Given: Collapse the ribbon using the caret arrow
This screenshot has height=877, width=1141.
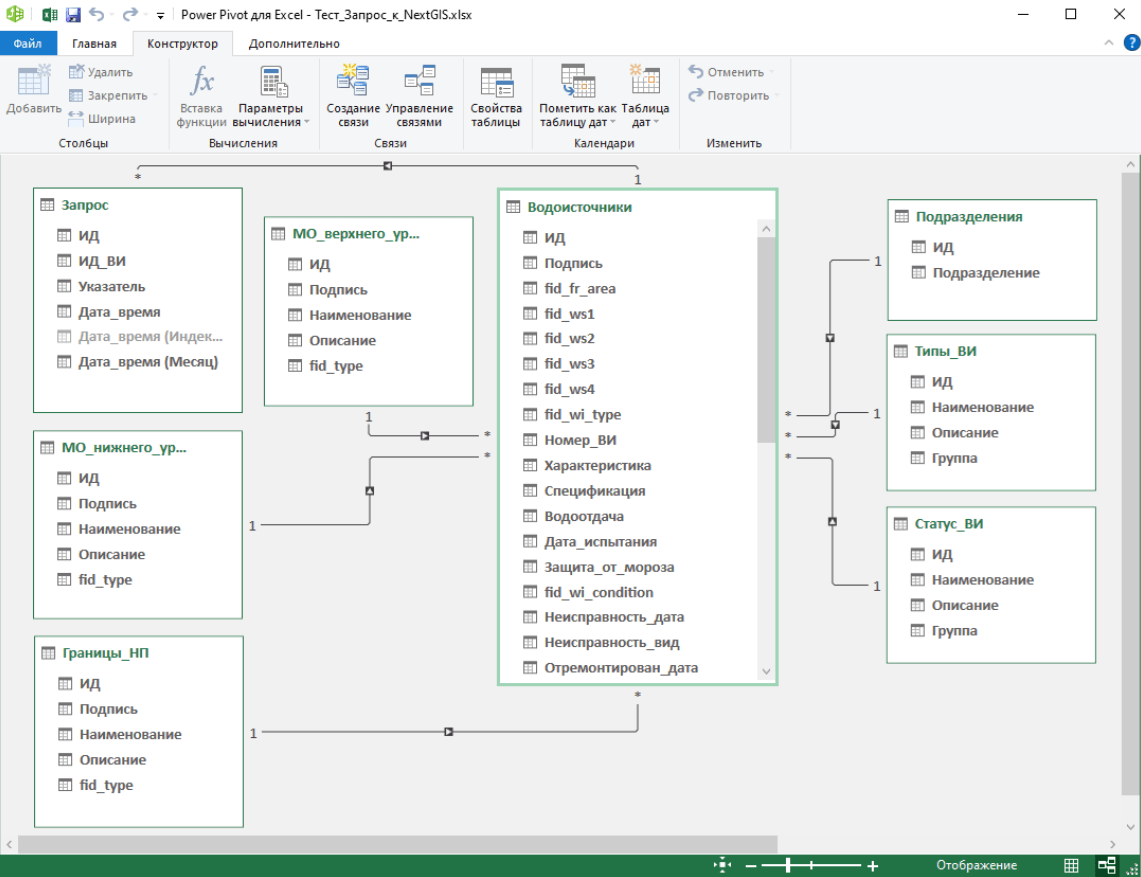Looking at the screenshot, I should [x=1110, y=43].
